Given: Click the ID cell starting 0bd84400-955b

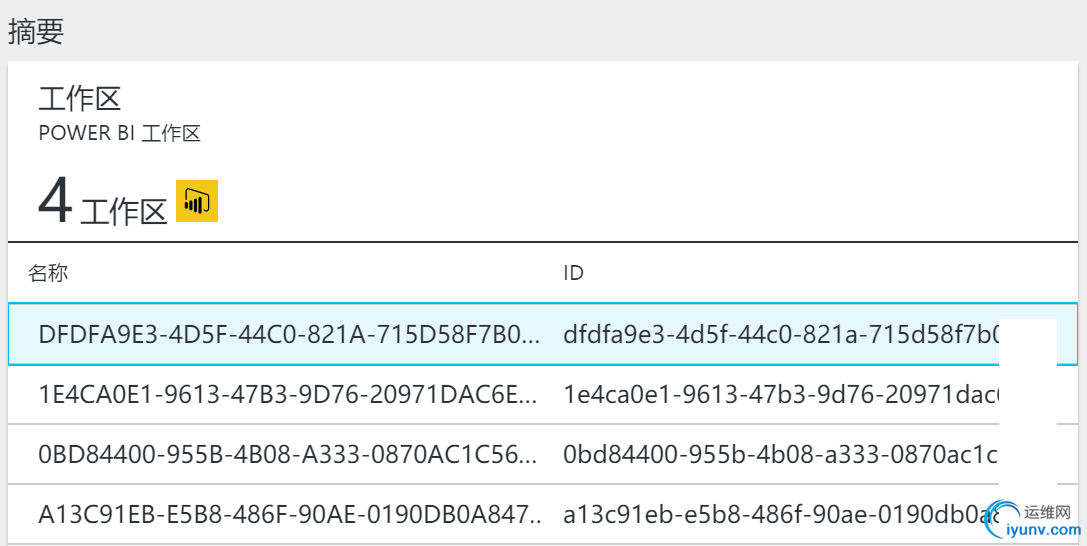Looking at the screenshot, I should (x=780, y=455).
